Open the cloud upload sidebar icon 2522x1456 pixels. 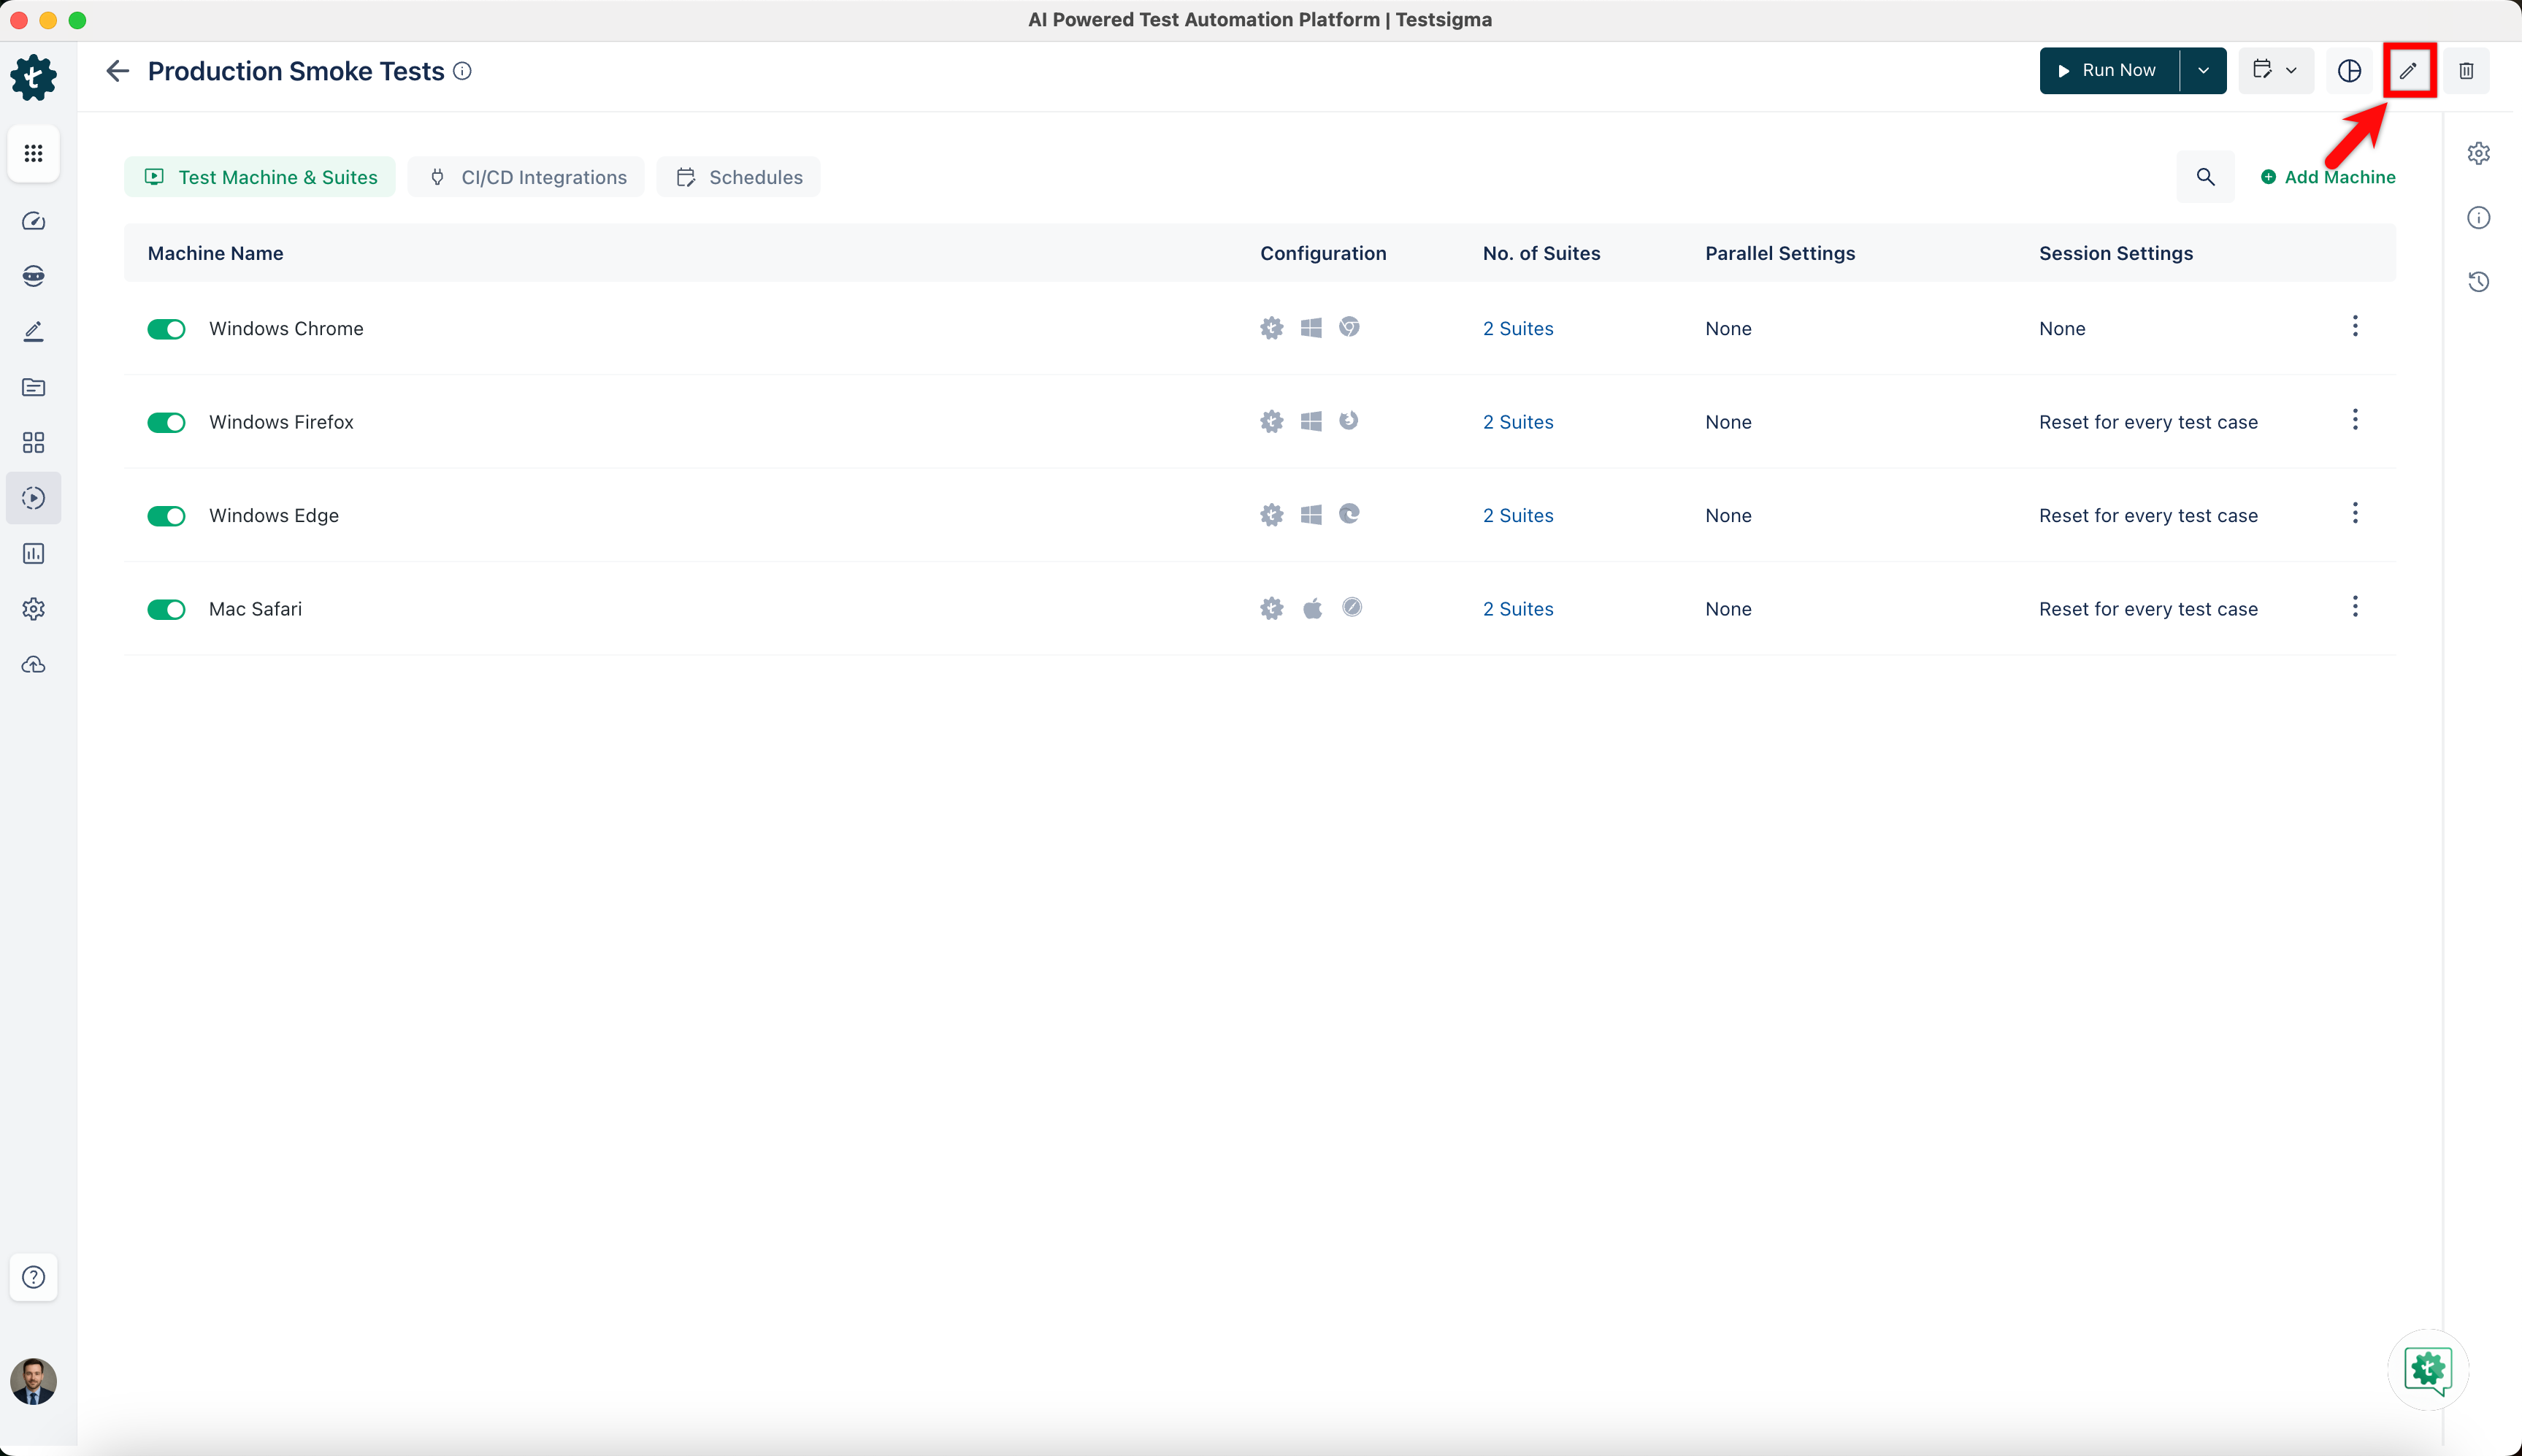[33, 664]
